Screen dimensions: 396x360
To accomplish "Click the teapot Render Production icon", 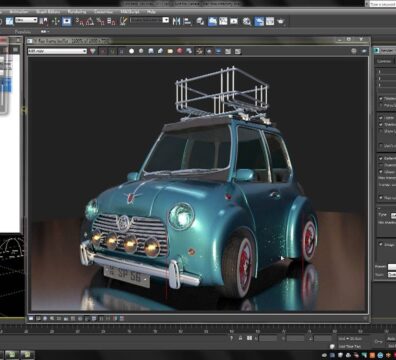I will tap(281, 22).
